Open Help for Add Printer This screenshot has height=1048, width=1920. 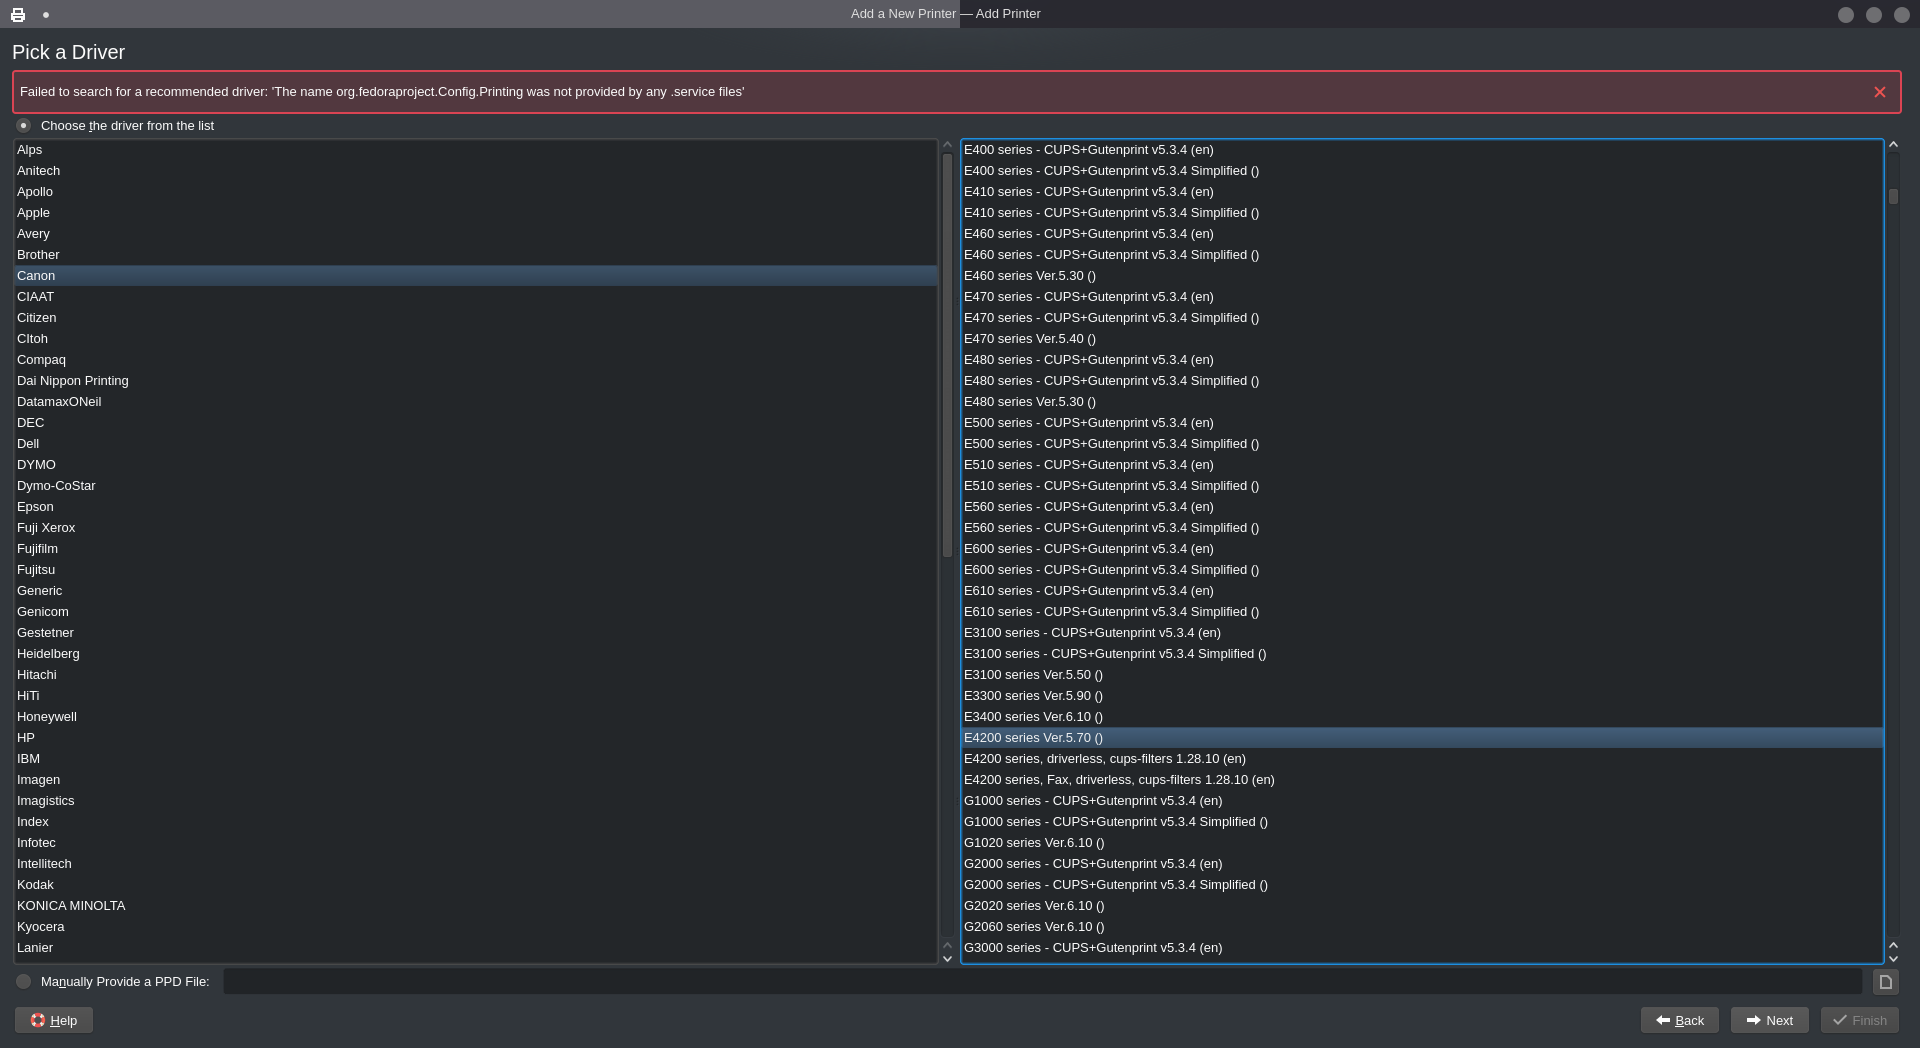tap(54, 1020)
